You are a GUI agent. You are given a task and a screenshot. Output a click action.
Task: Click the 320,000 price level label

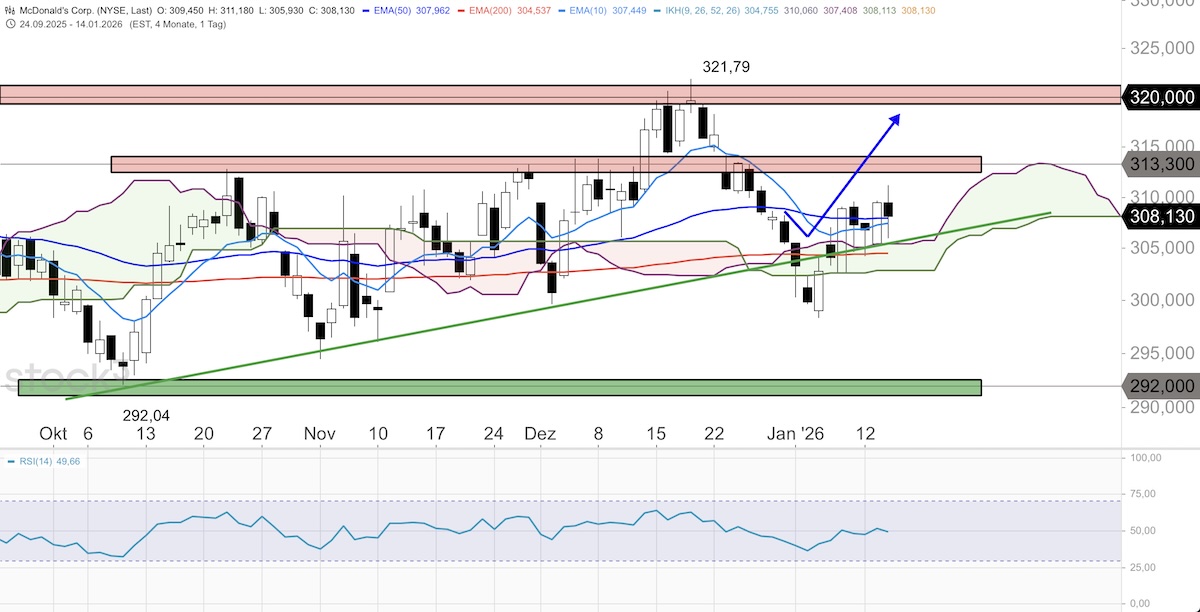tap(1162, 96)
